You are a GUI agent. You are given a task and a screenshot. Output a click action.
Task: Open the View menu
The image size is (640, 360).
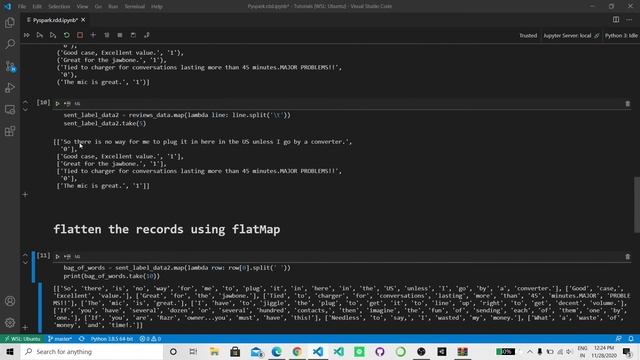pyautogui.click(x=82, y=7)
